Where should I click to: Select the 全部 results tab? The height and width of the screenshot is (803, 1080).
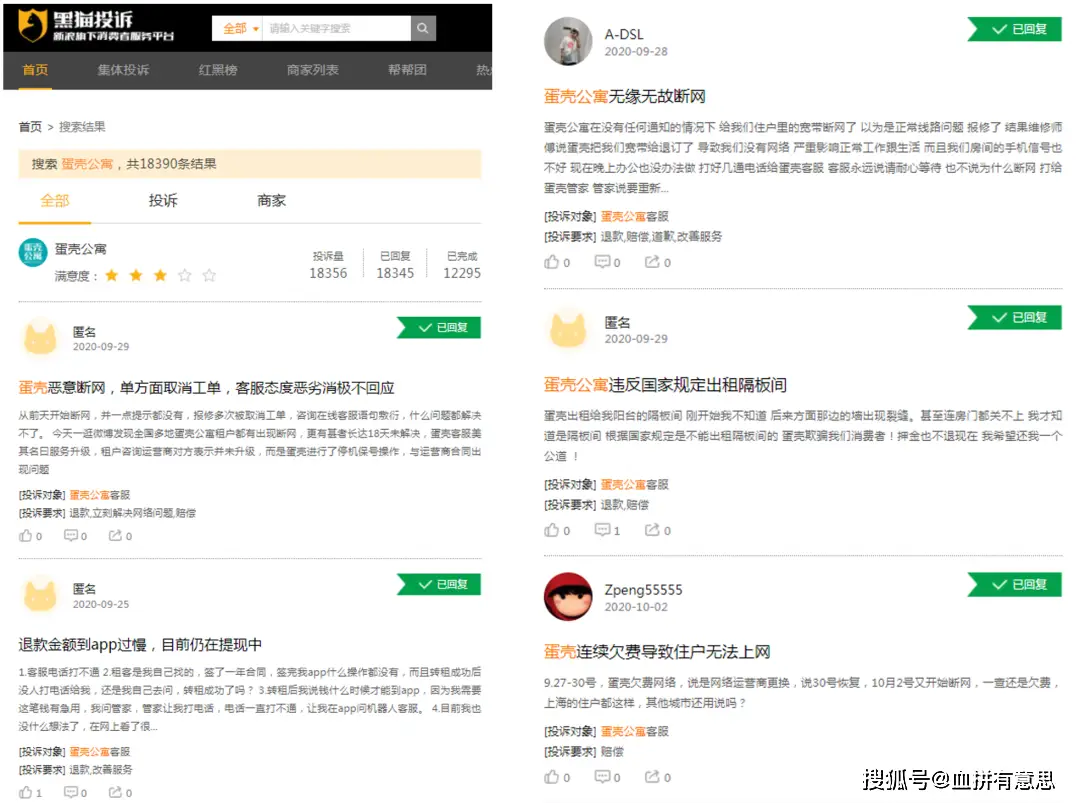pos(55,200)
